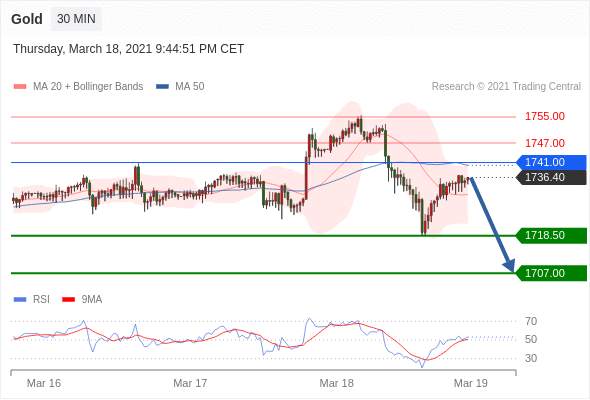
Task: Click the '9MA' legend label
Action: pos(92,300)
